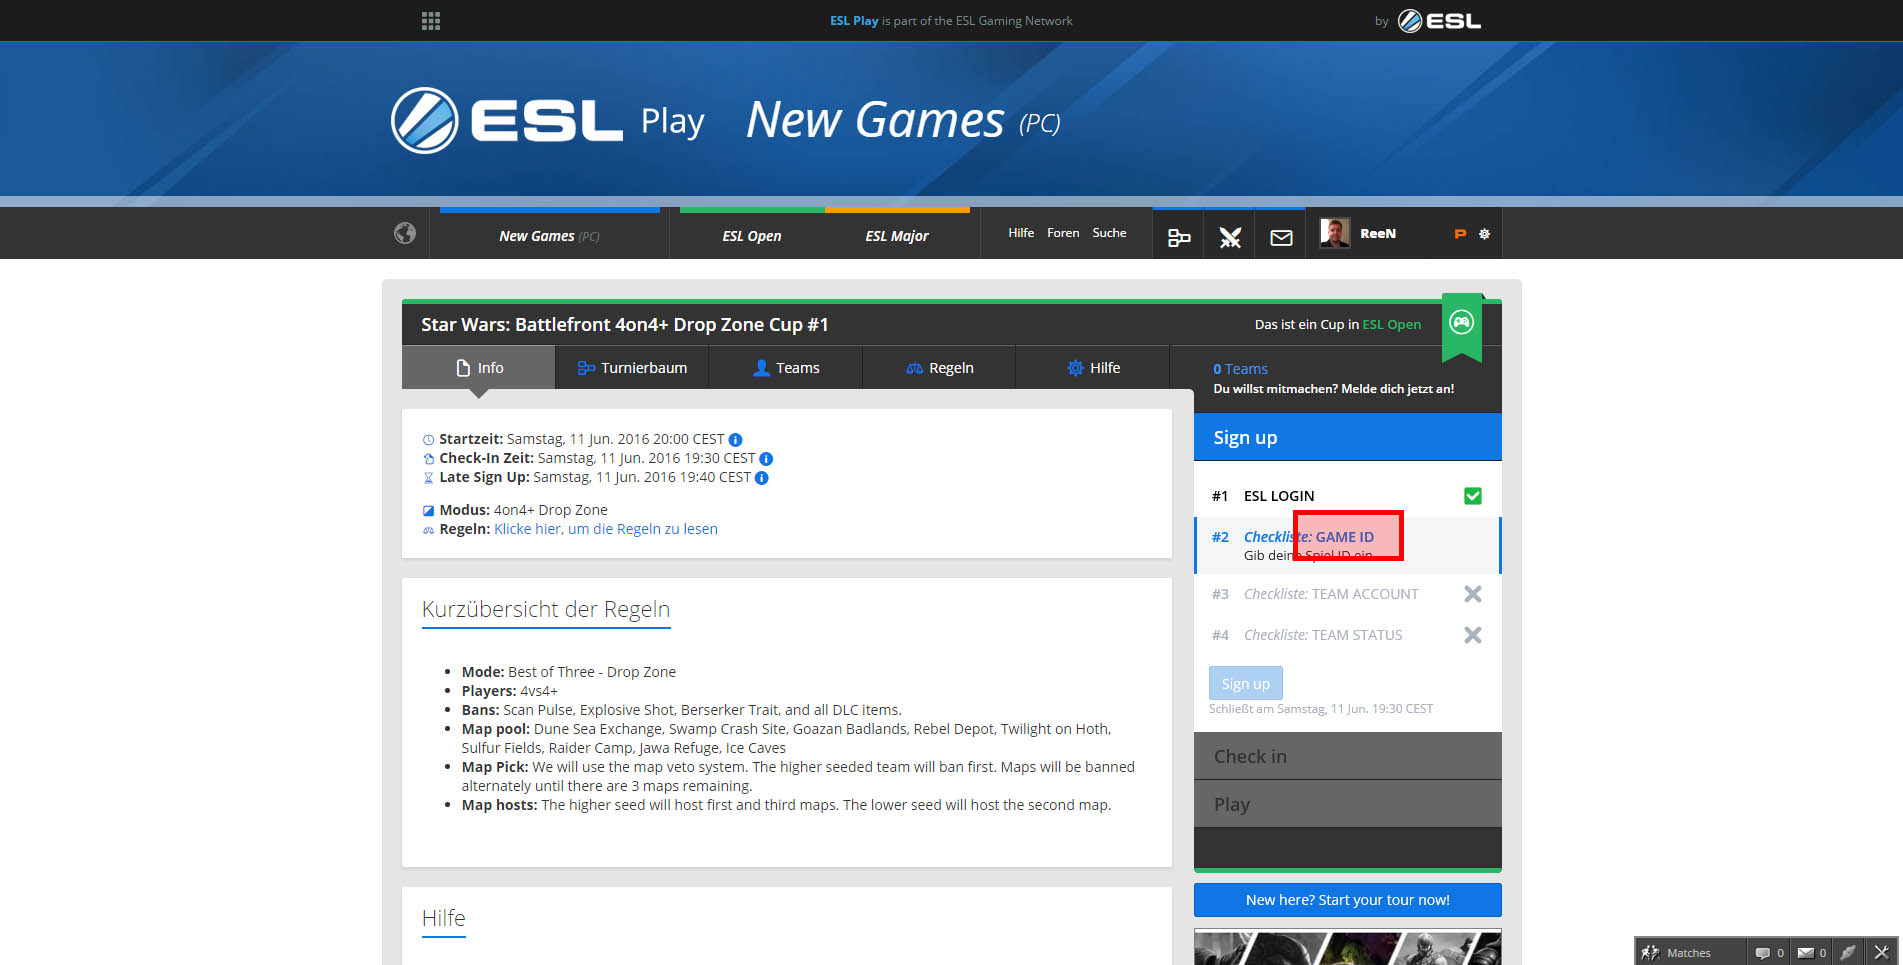Expand the Sign up section header

[1347, 438]
